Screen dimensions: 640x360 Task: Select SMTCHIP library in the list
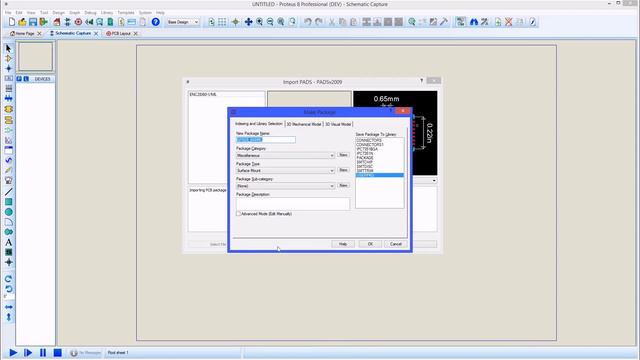point(364,162)
